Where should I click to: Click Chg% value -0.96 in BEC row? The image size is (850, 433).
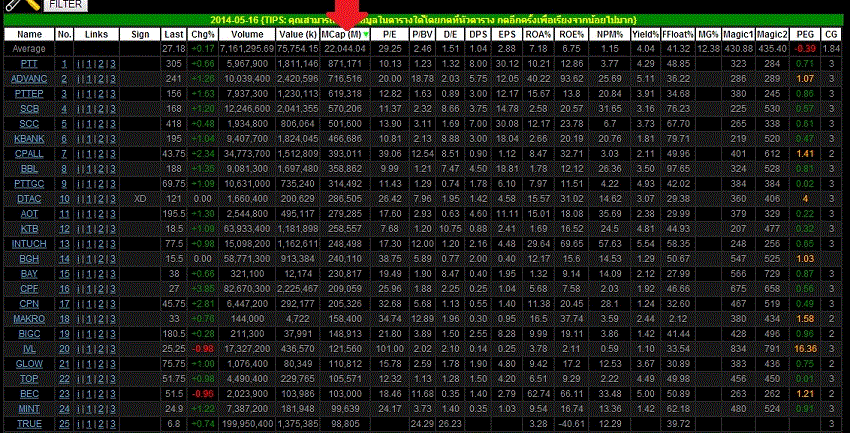(x=203, y=394)
